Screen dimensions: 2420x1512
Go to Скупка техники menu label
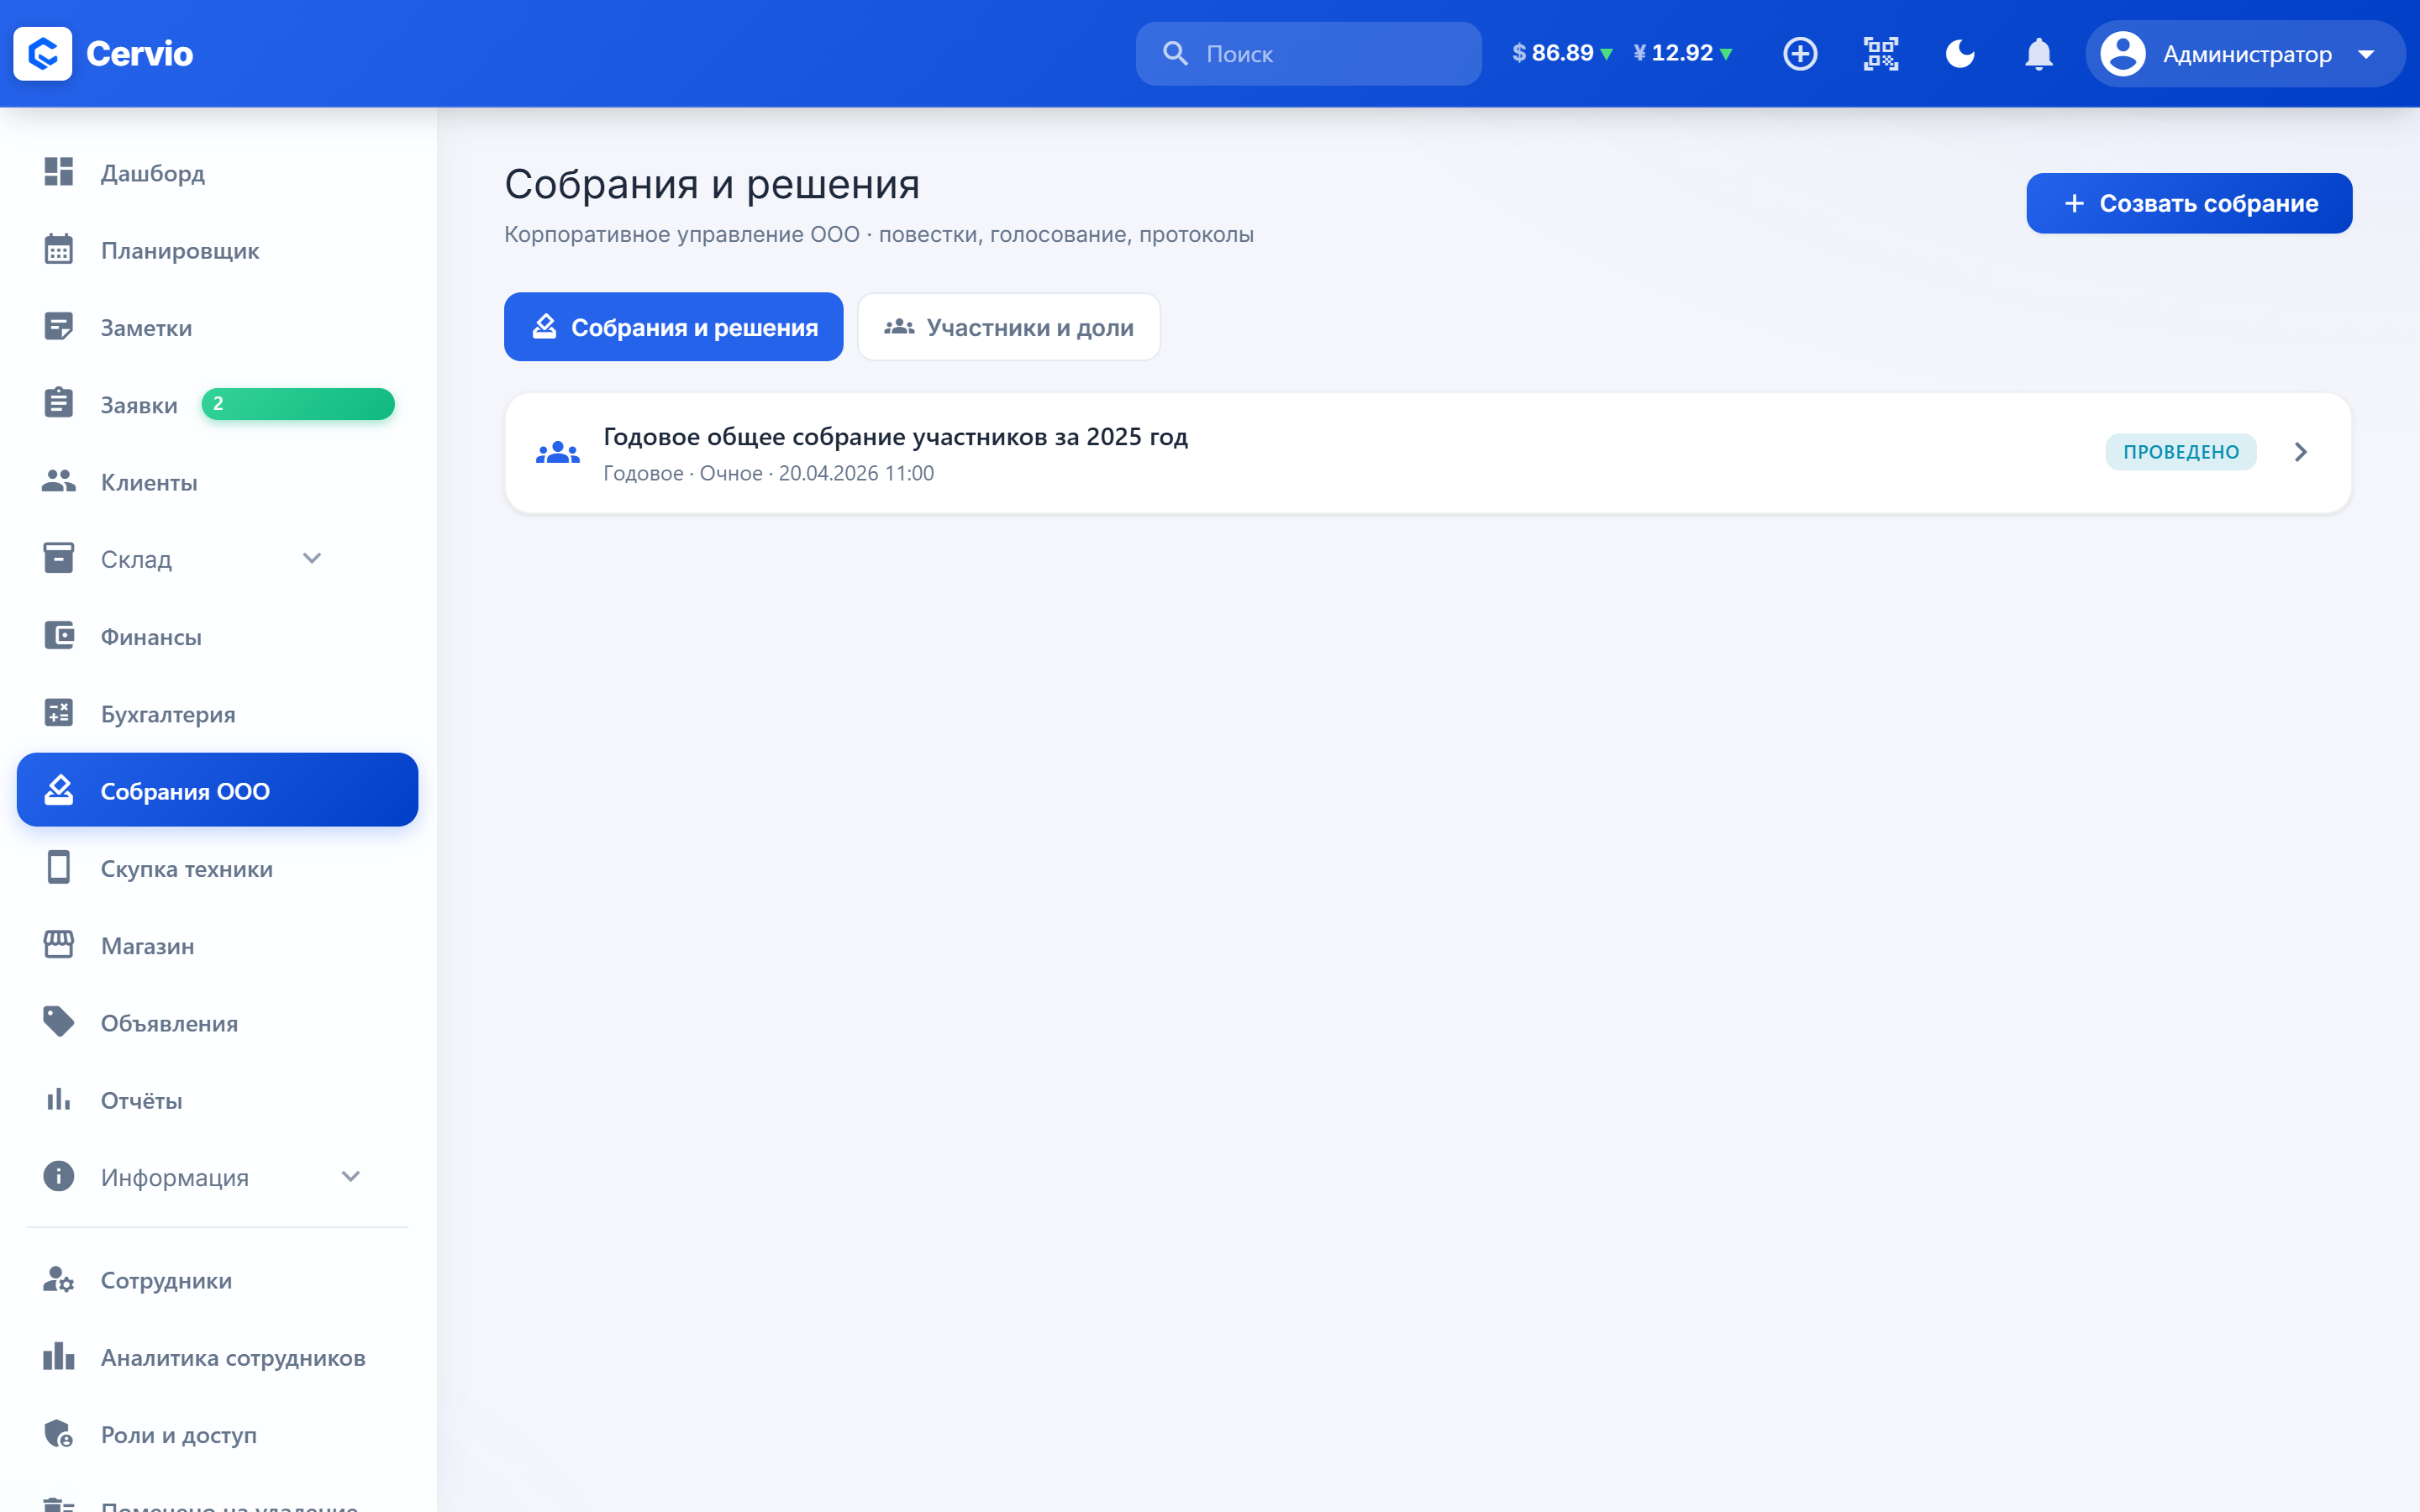click(x=187, y=869)
